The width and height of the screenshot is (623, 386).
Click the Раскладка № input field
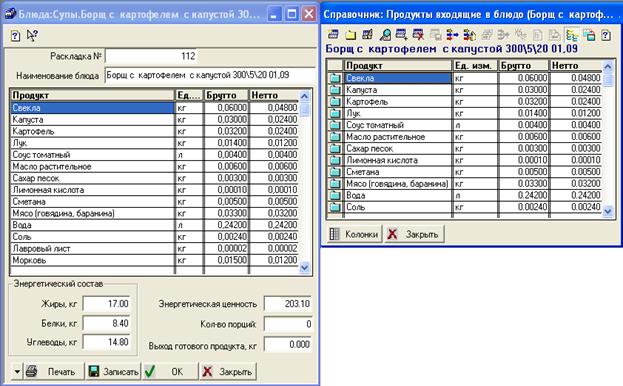tap(151, 56)
